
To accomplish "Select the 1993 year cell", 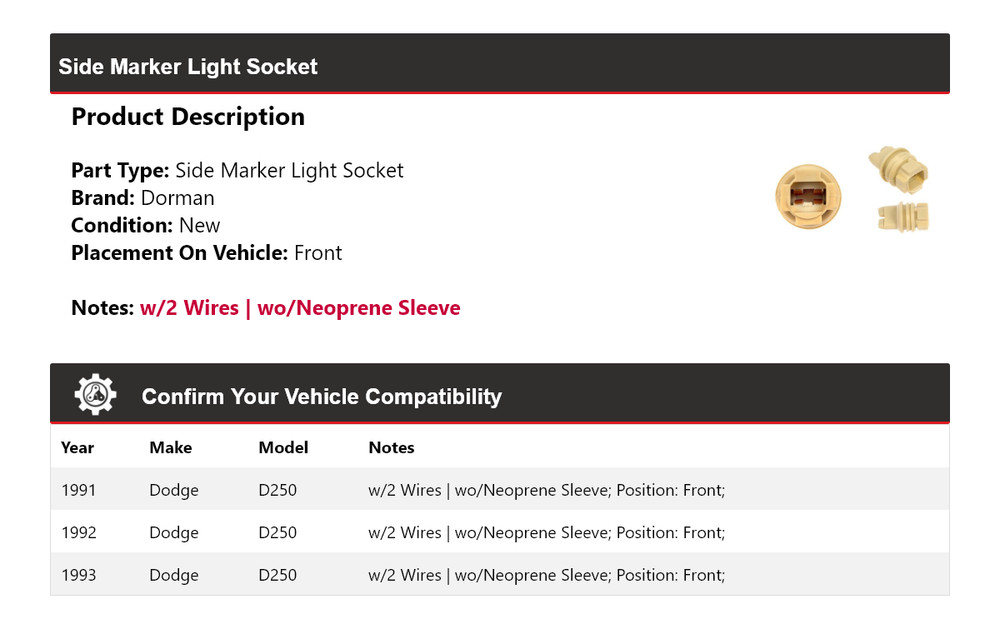I will [79, 575].
